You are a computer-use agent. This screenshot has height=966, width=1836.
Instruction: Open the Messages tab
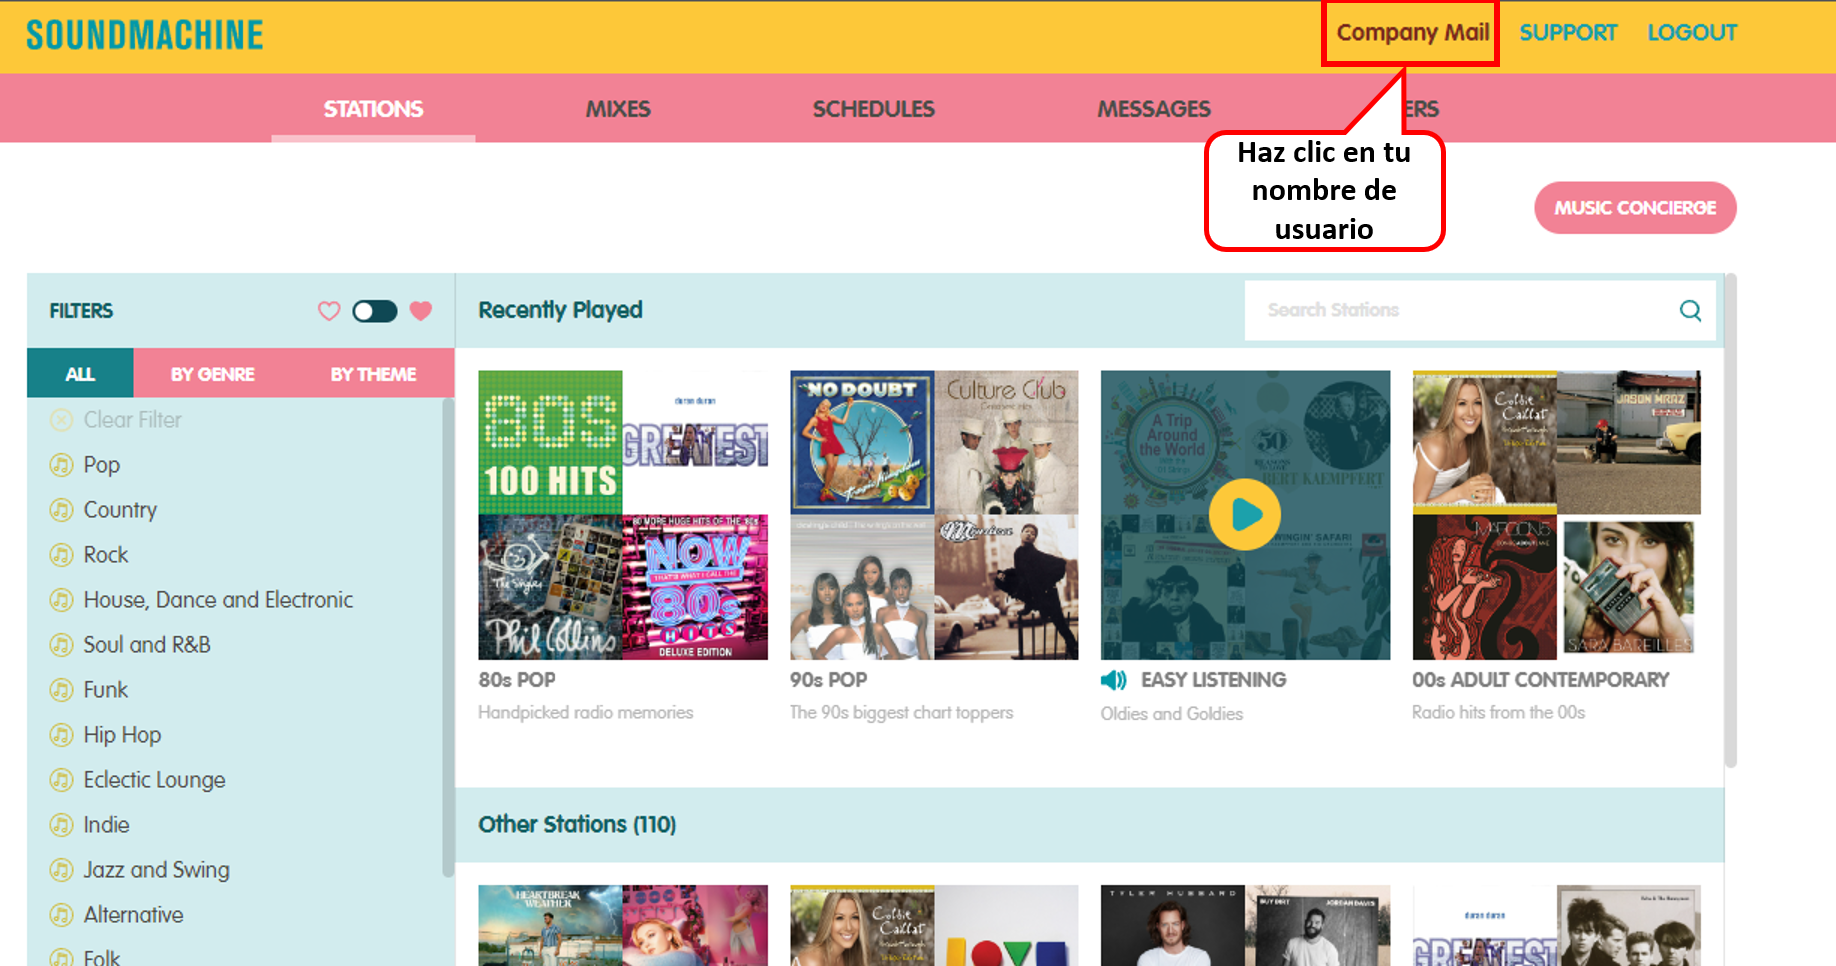point(1154,109)
